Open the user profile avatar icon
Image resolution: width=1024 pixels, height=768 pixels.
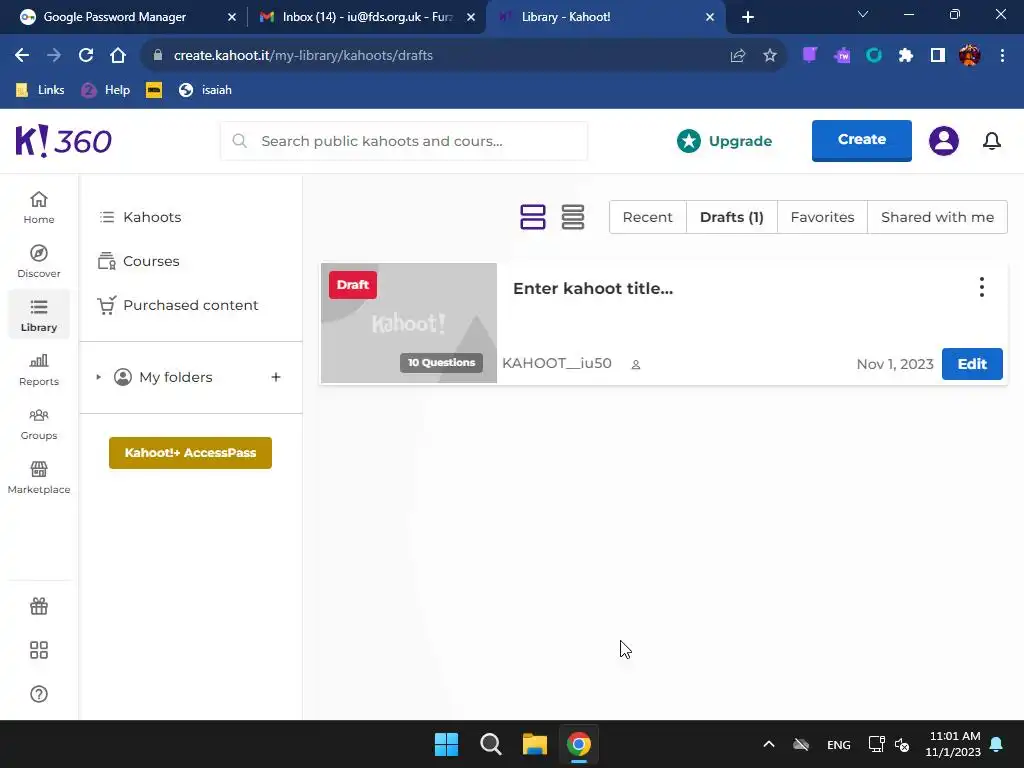(x=944, y=140)
